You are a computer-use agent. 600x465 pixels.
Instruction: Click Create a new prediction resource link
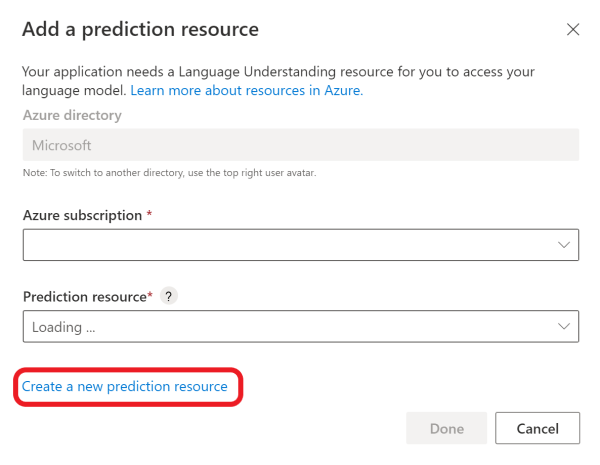coord(125,386)
